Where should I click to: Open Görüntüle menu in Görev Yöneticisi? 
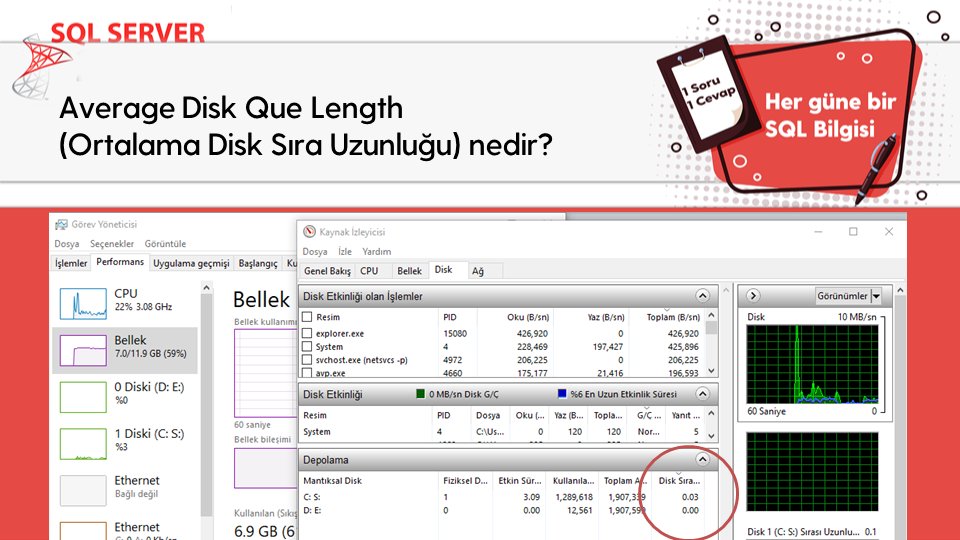click(x=165, y=244)
